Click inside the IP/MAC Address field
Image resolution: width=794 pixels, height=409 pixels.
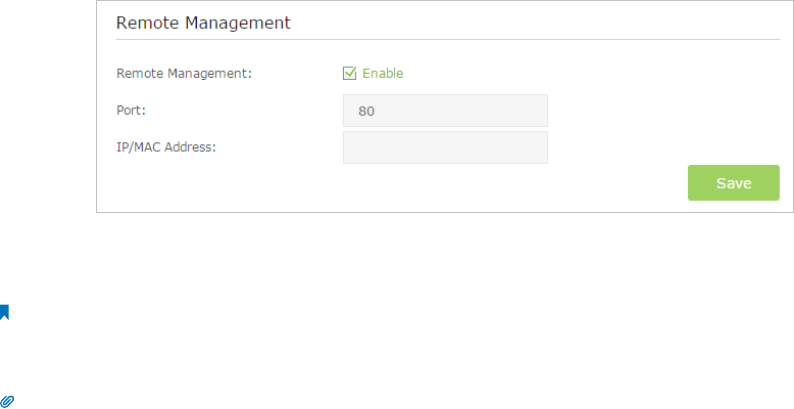click(x=445, y=147)
